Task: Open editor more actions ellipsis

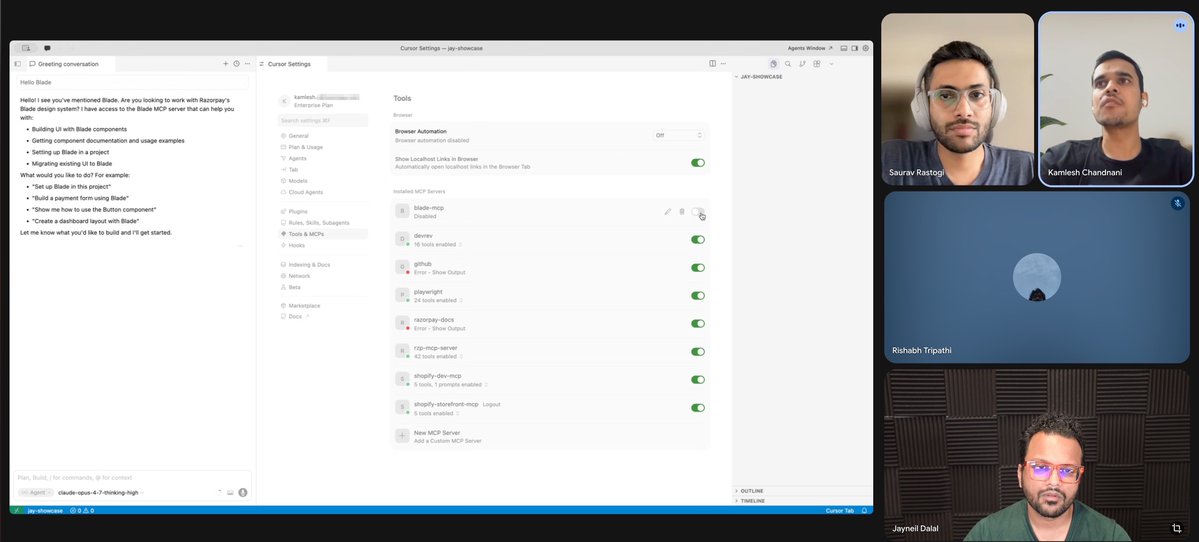Action: (723, 64)
